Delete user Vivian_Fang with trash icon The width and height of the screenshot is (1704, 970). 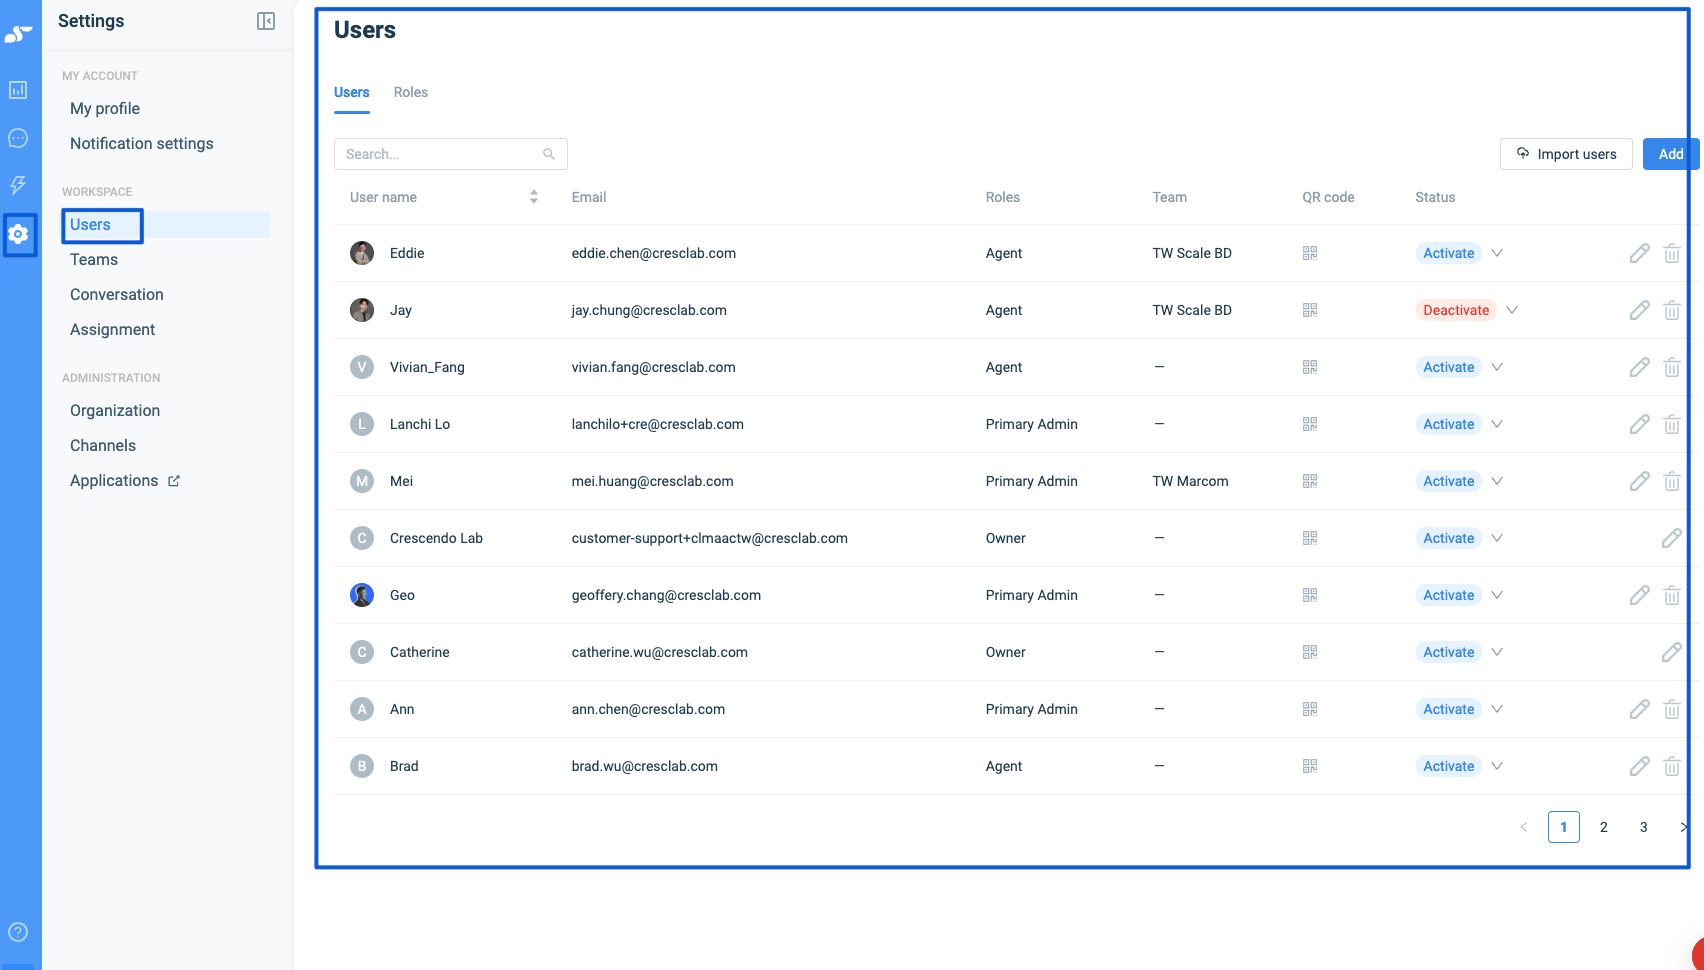tap(1671, 367)
